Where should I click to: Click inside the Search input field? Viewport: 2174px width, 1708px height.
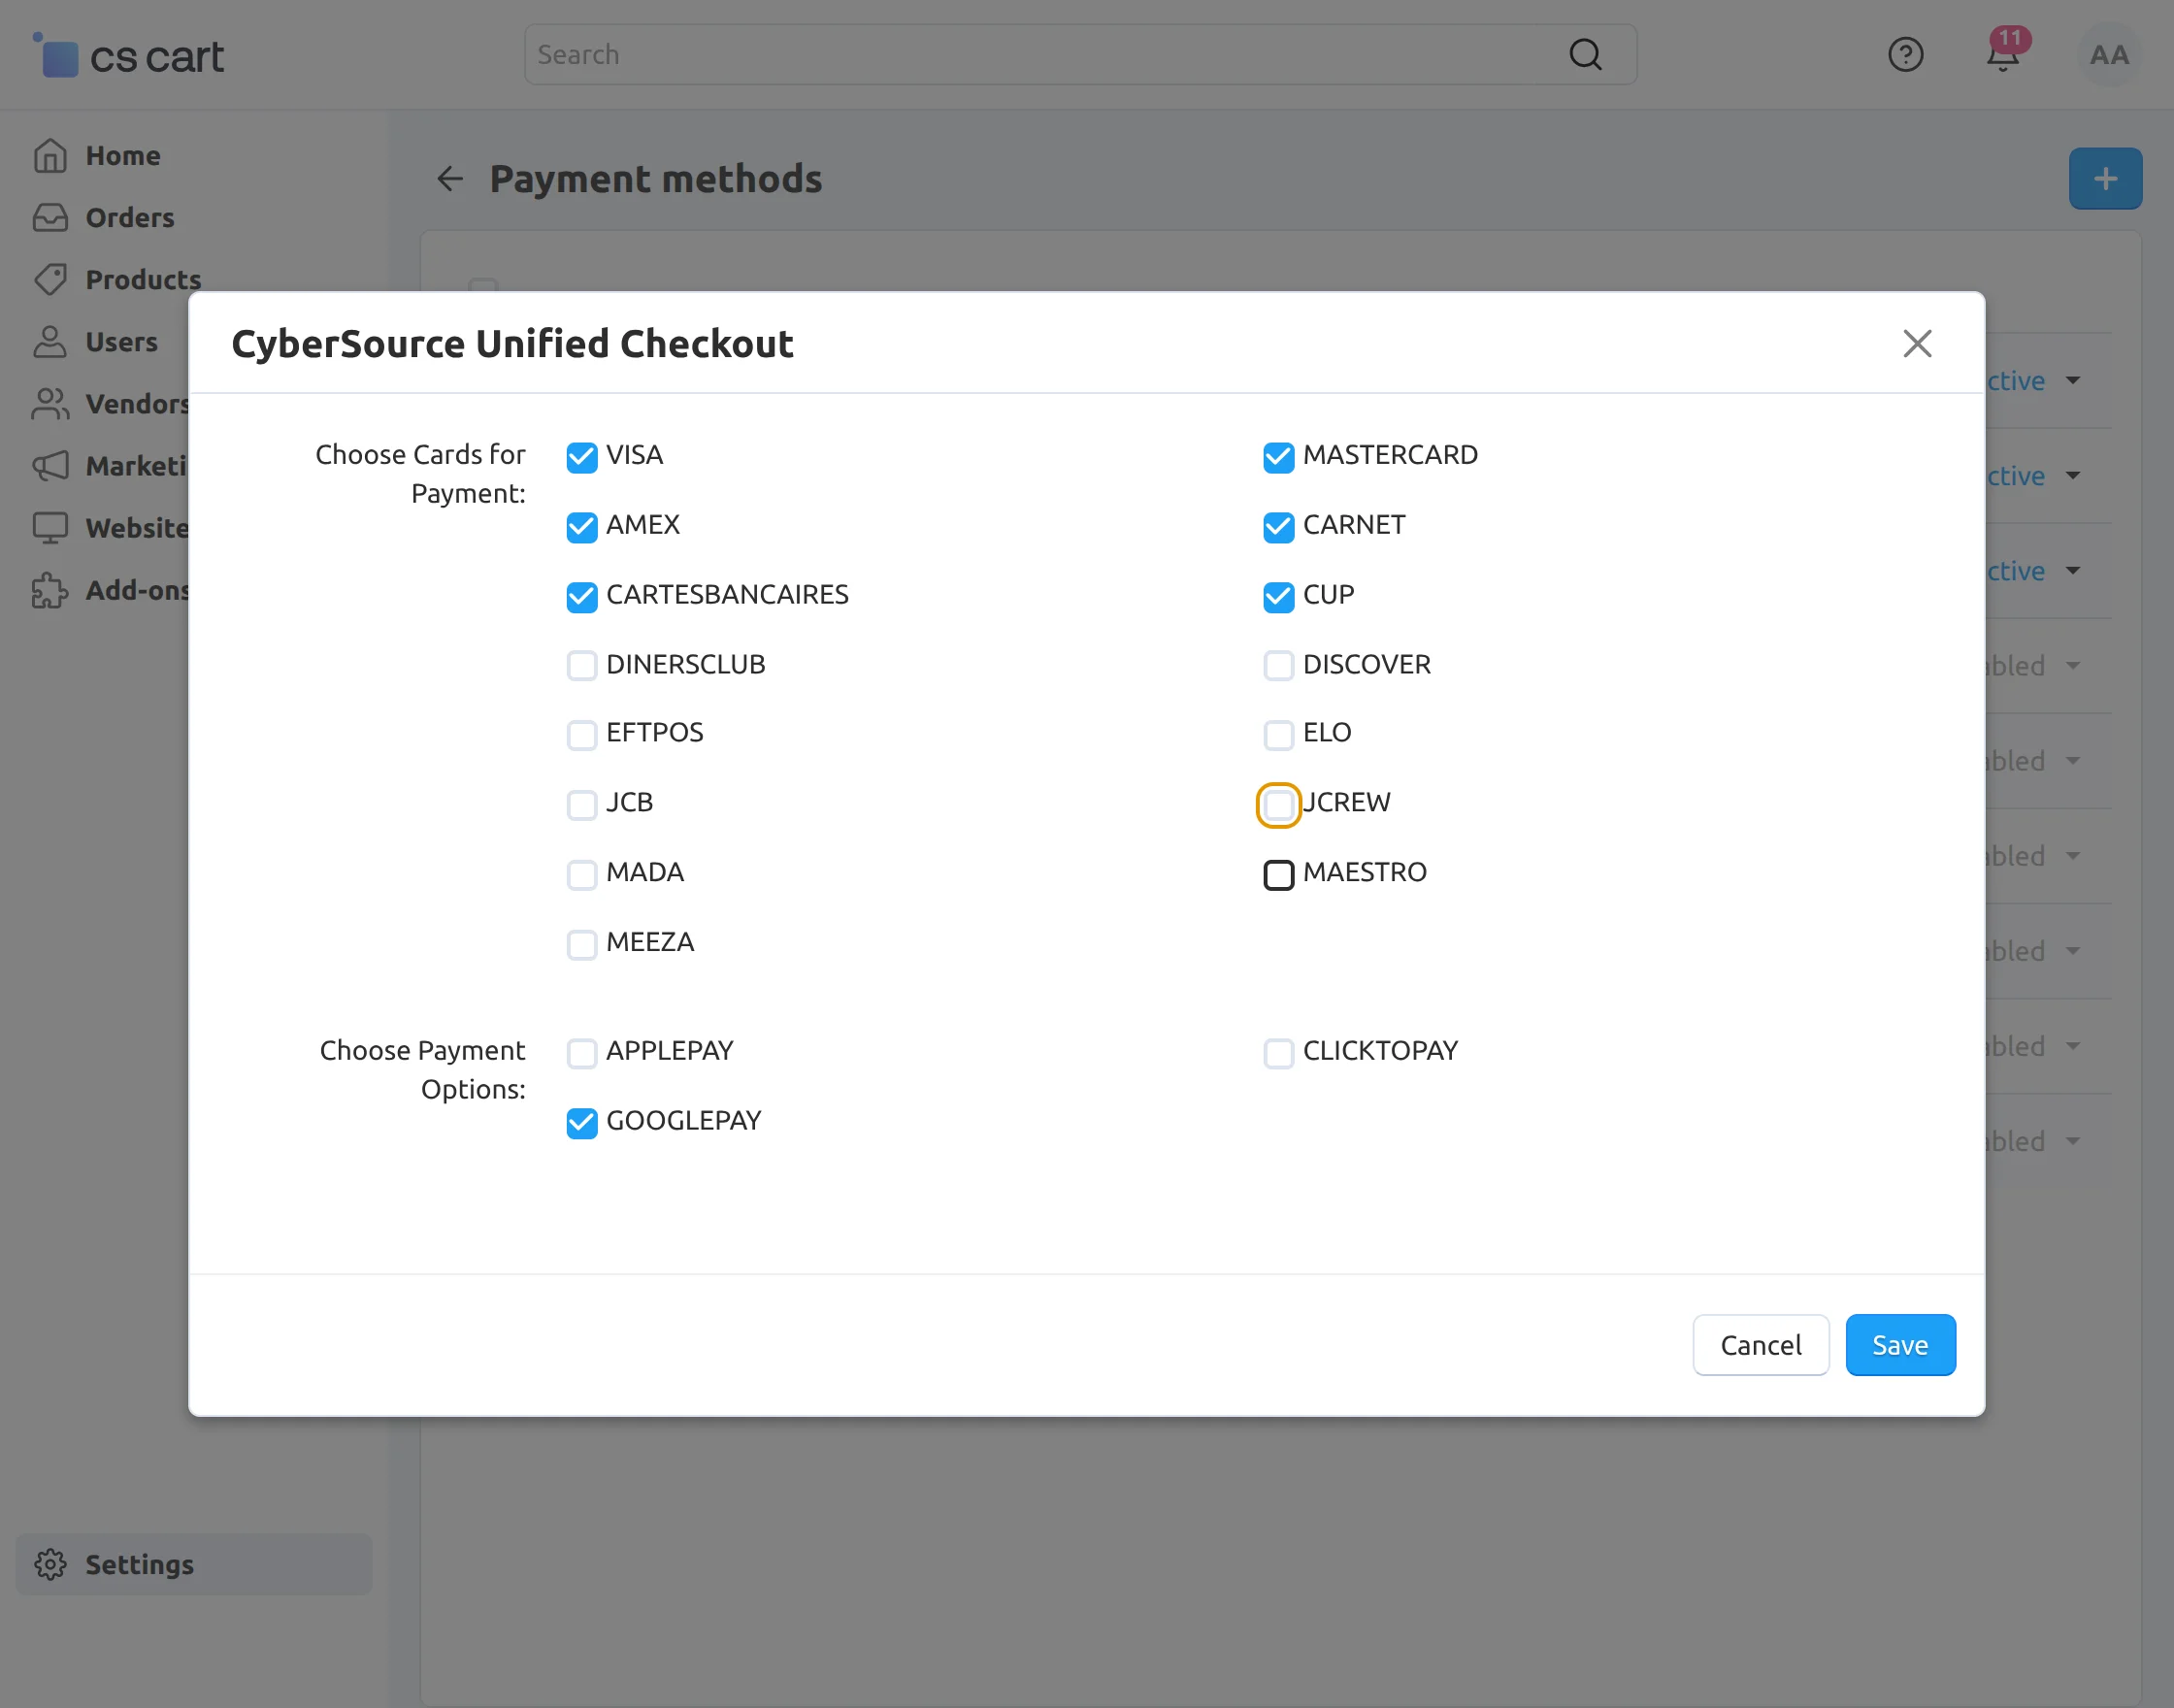click(1040, 55)
